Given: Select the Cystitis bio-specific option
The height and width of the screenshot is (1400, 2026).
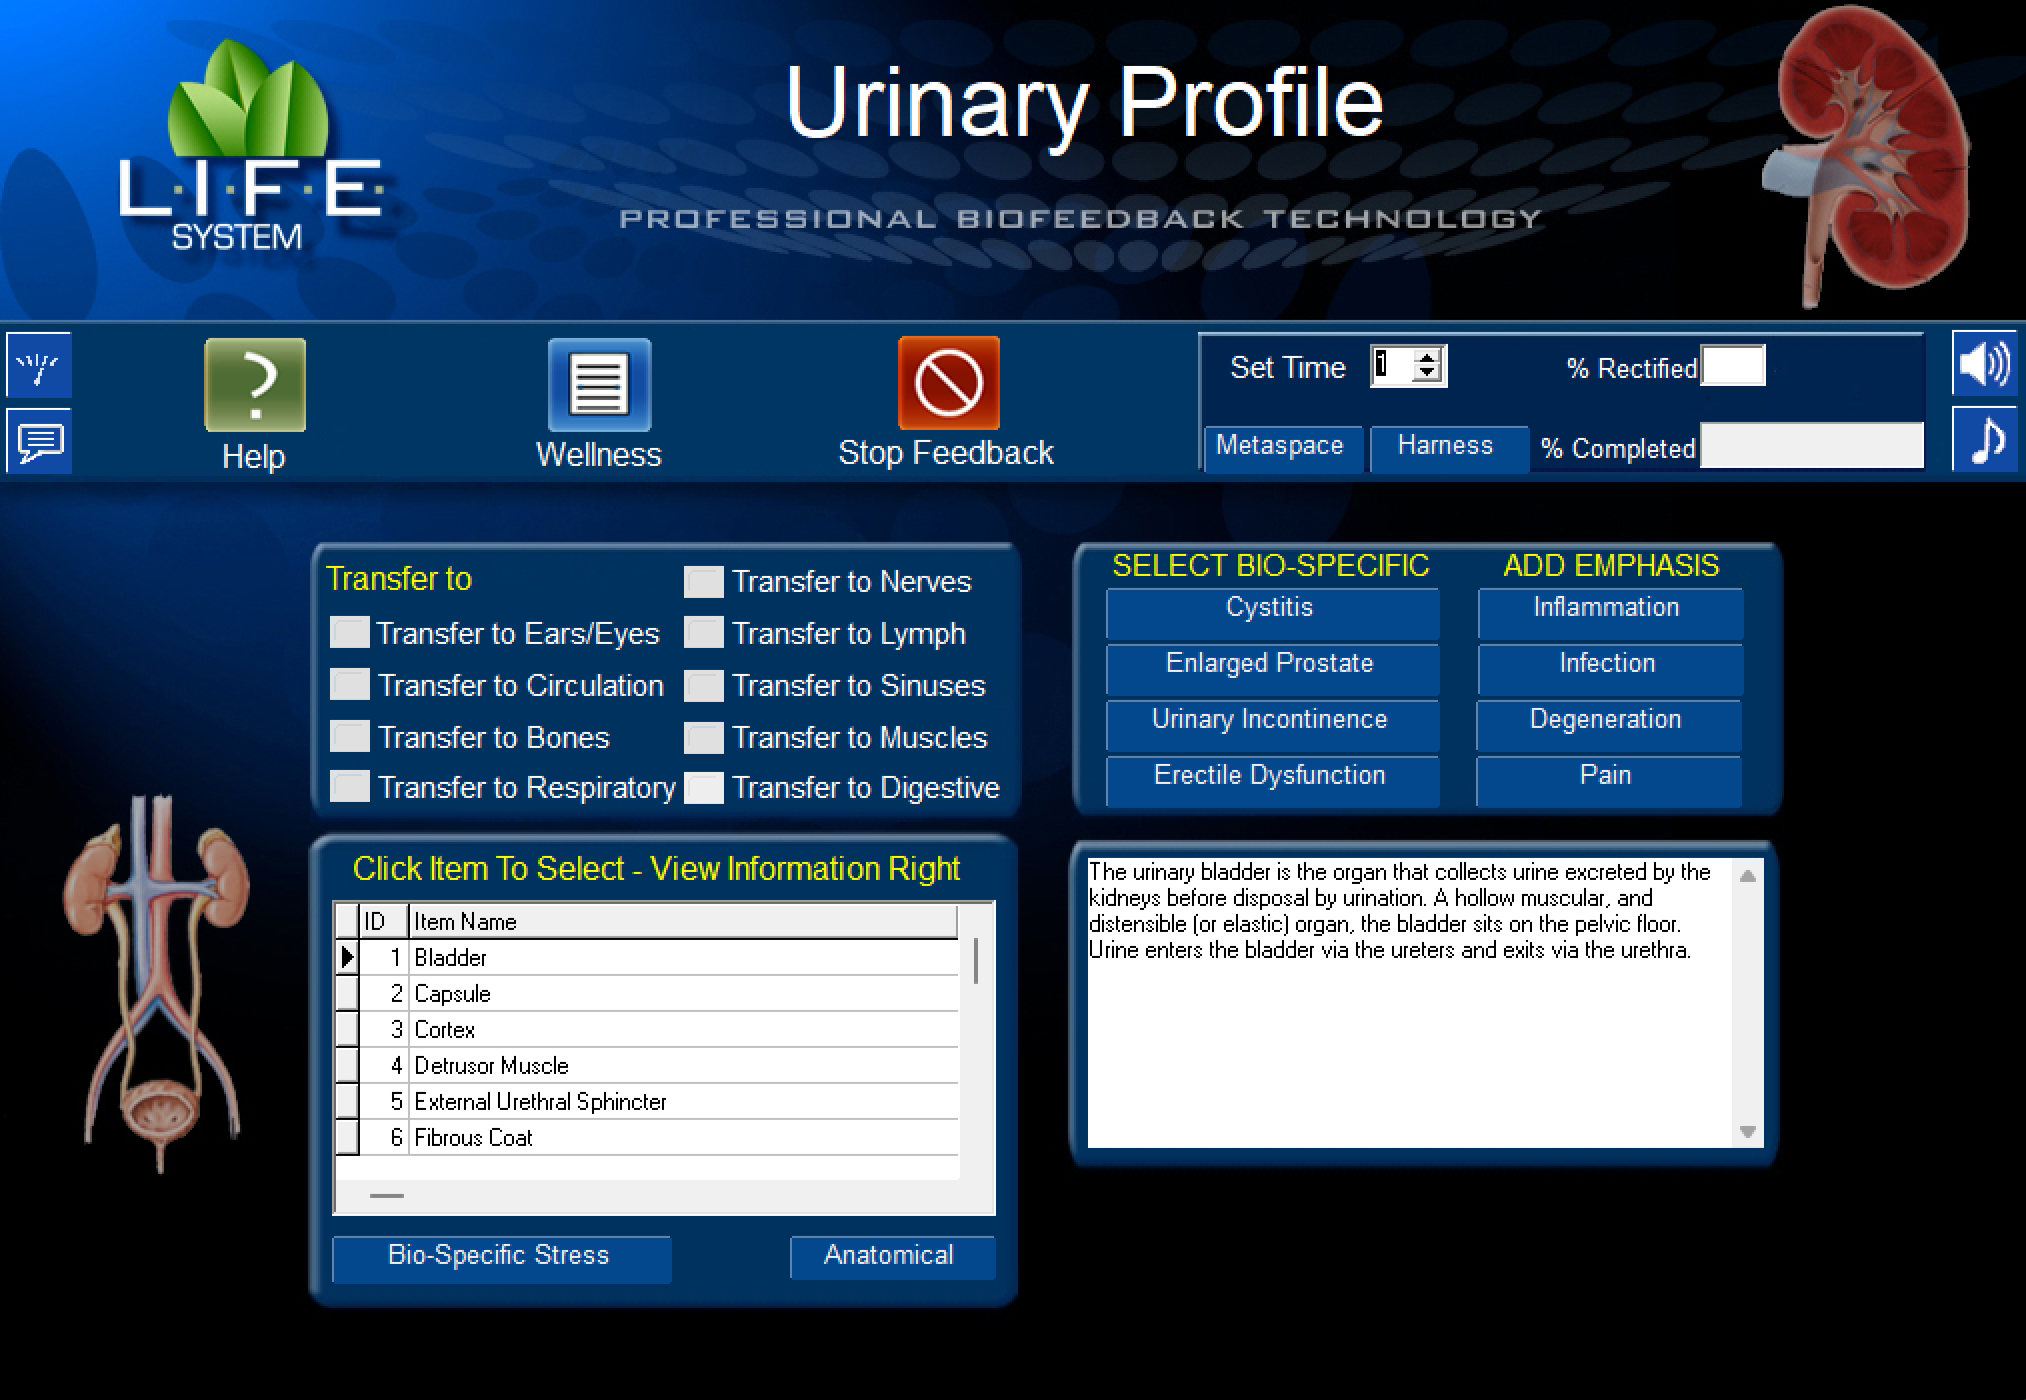Looking at the screenshot, I should click(1272, 607).
